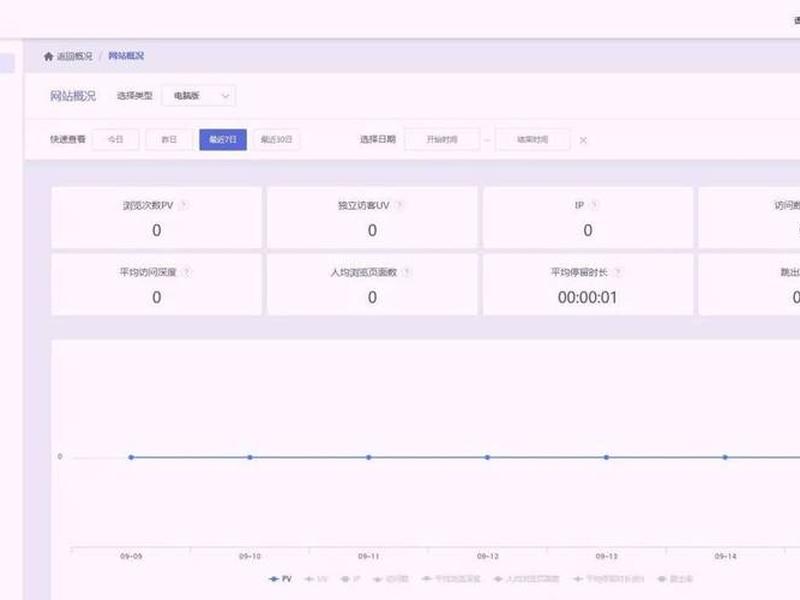The width and height of the screenshot is (800, 600).
Task: Toggle 平均停留时长 series in chart legend
Action: 609,579
